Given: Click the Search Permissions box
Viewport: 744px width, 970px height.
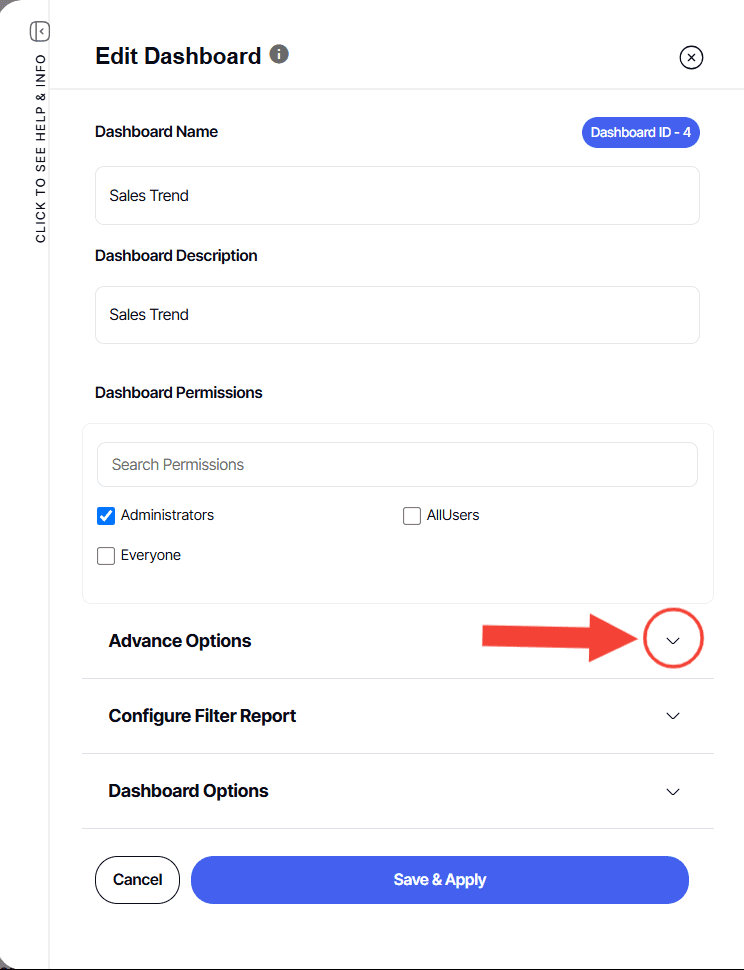Looking at the screenshot, I should [397, 465].
